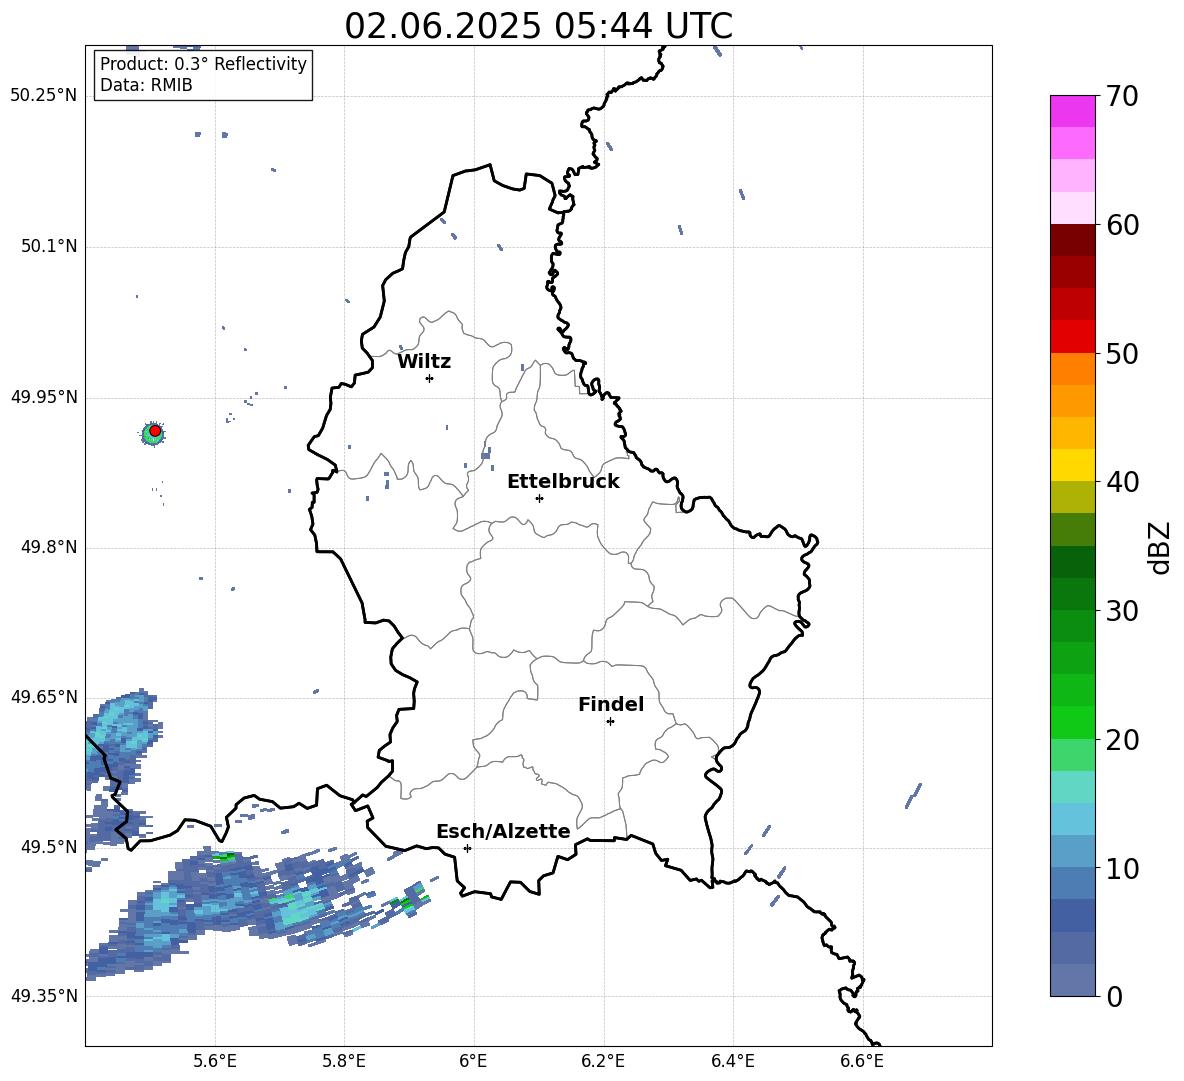Click the 'Data: RMIB' label
Viewport: 1184px width, 1081px height.
(x=146, y=85)
